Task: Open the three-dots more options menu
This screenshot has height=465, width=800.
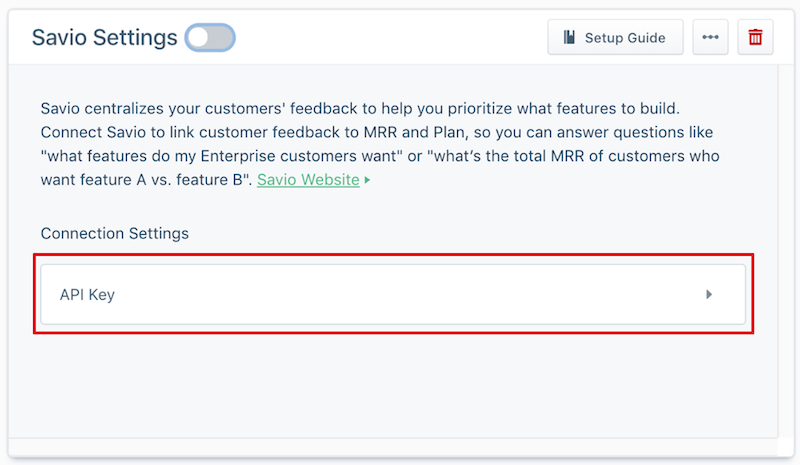Action: coord(710,37)
